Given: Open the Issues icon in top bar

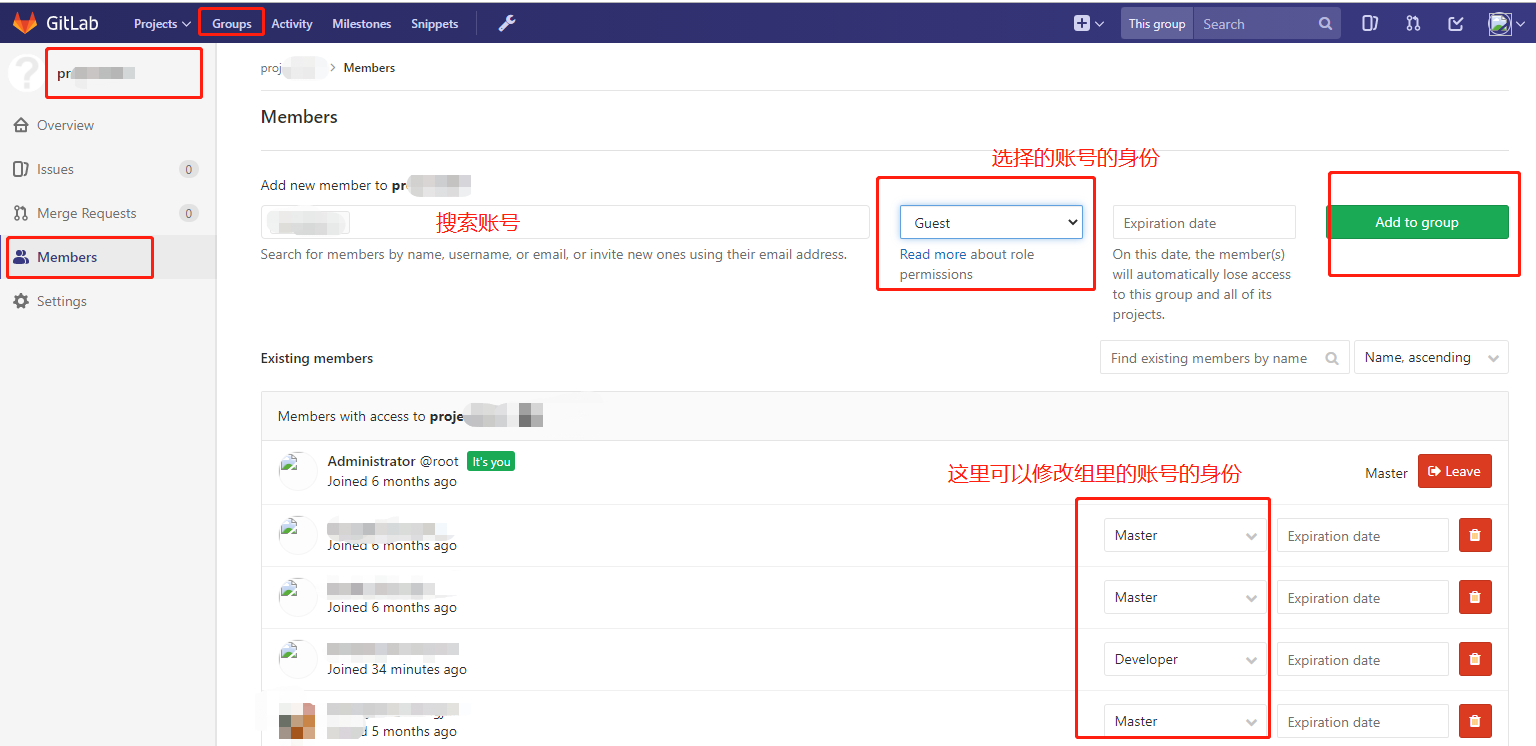Looking at the screenshot, I should [x=1369, y=22].
